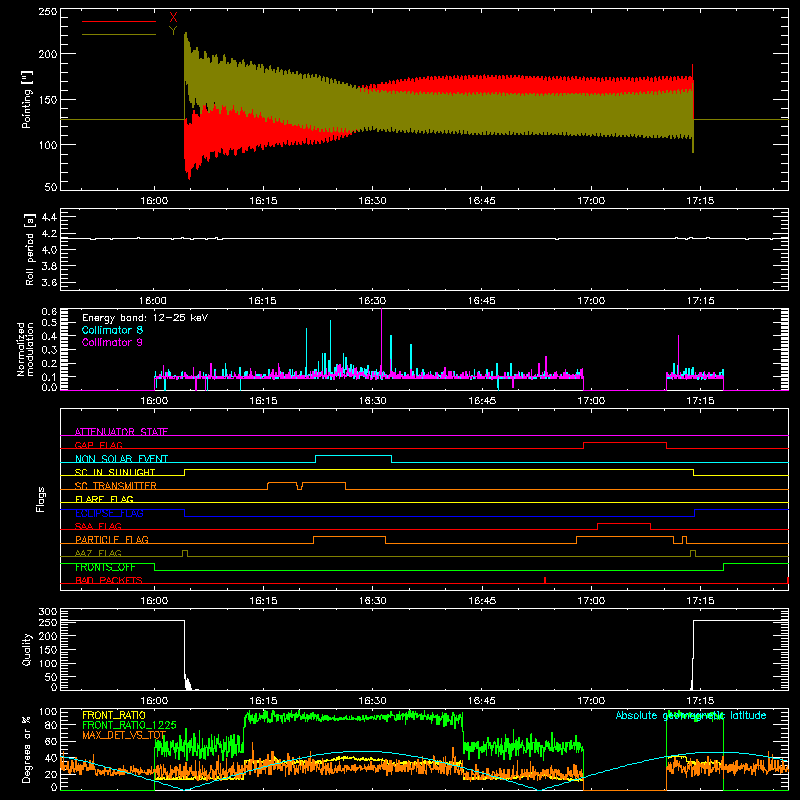The image size is (800, 800).
Task: Click the 150 tick on Quality axis
Action: click(48, 650)
